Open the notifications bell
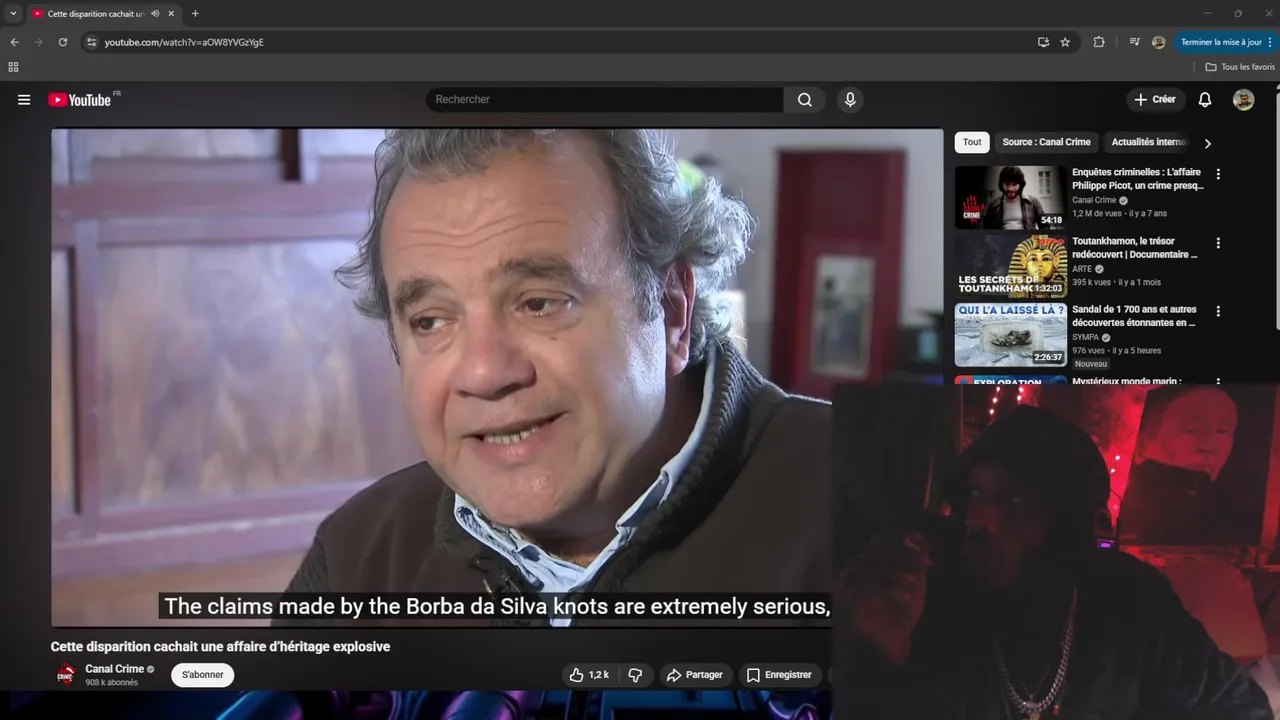This screenshot has width=1280, height=720. click(1205, 100)
